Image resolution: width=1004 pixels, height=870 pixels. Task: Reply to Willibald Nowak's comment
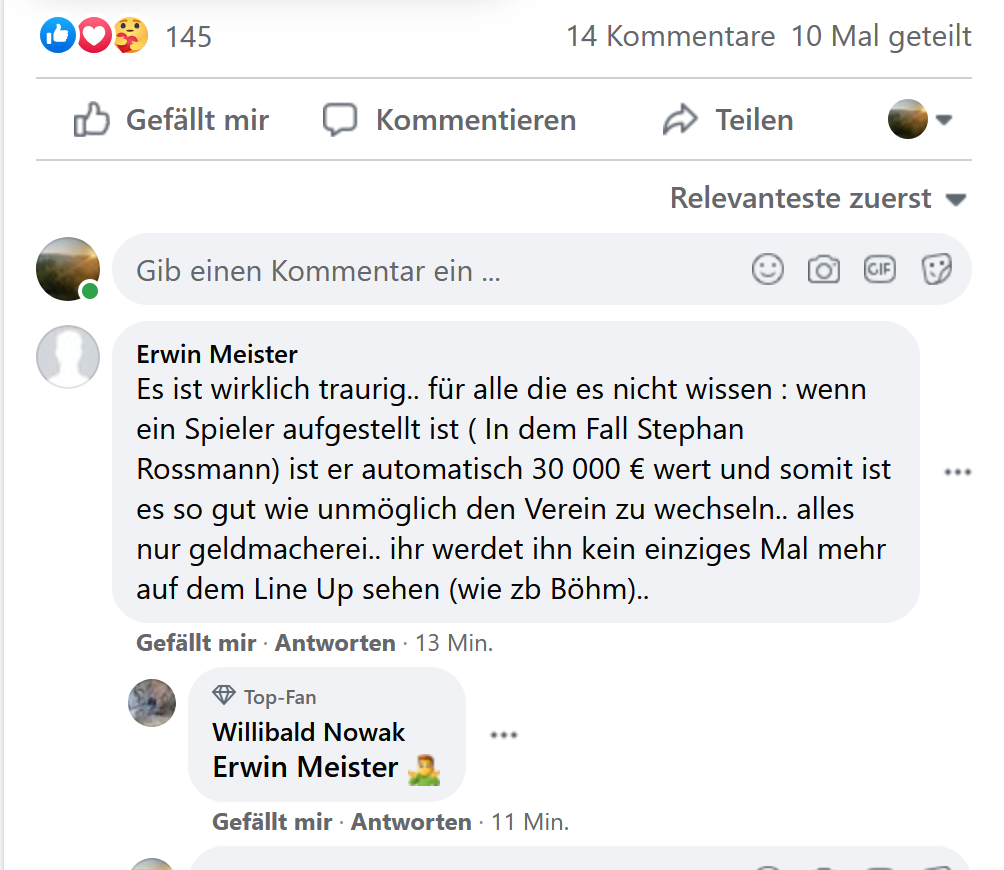coord(411,822)
